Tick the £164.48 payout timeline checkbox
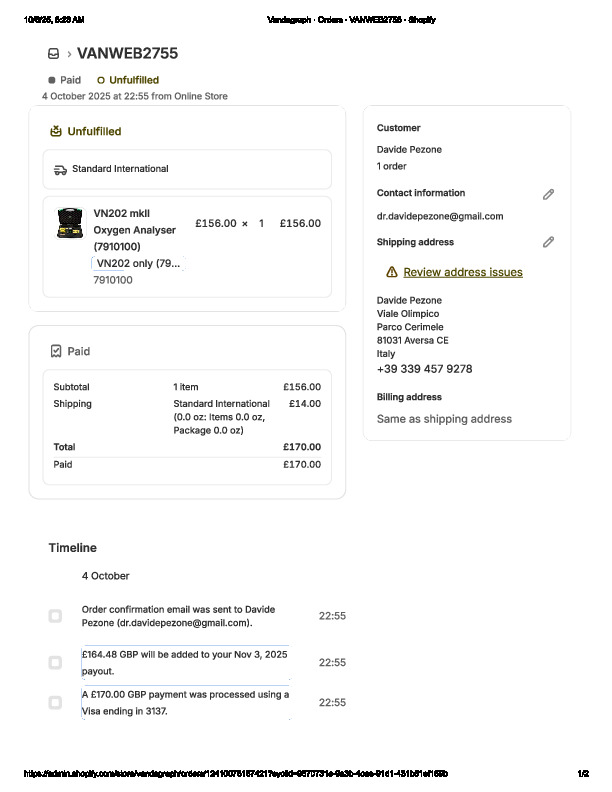Screen dimensions: 612x792 (x=55, y=662)
